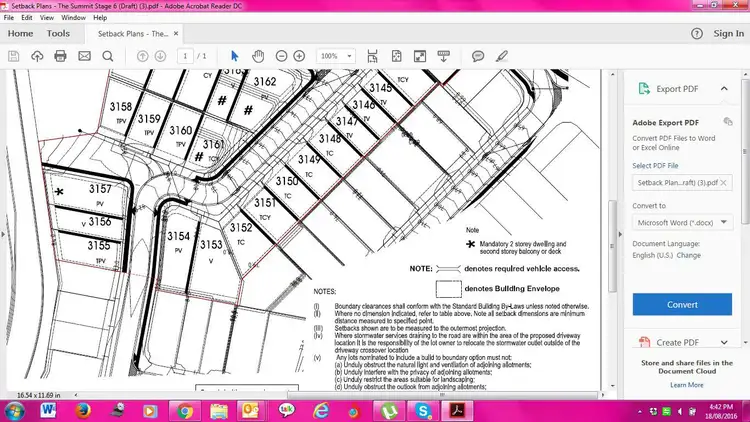
Task: Activate the Hand pan tool
Action: pyautogui.click(x=258, y=56)
